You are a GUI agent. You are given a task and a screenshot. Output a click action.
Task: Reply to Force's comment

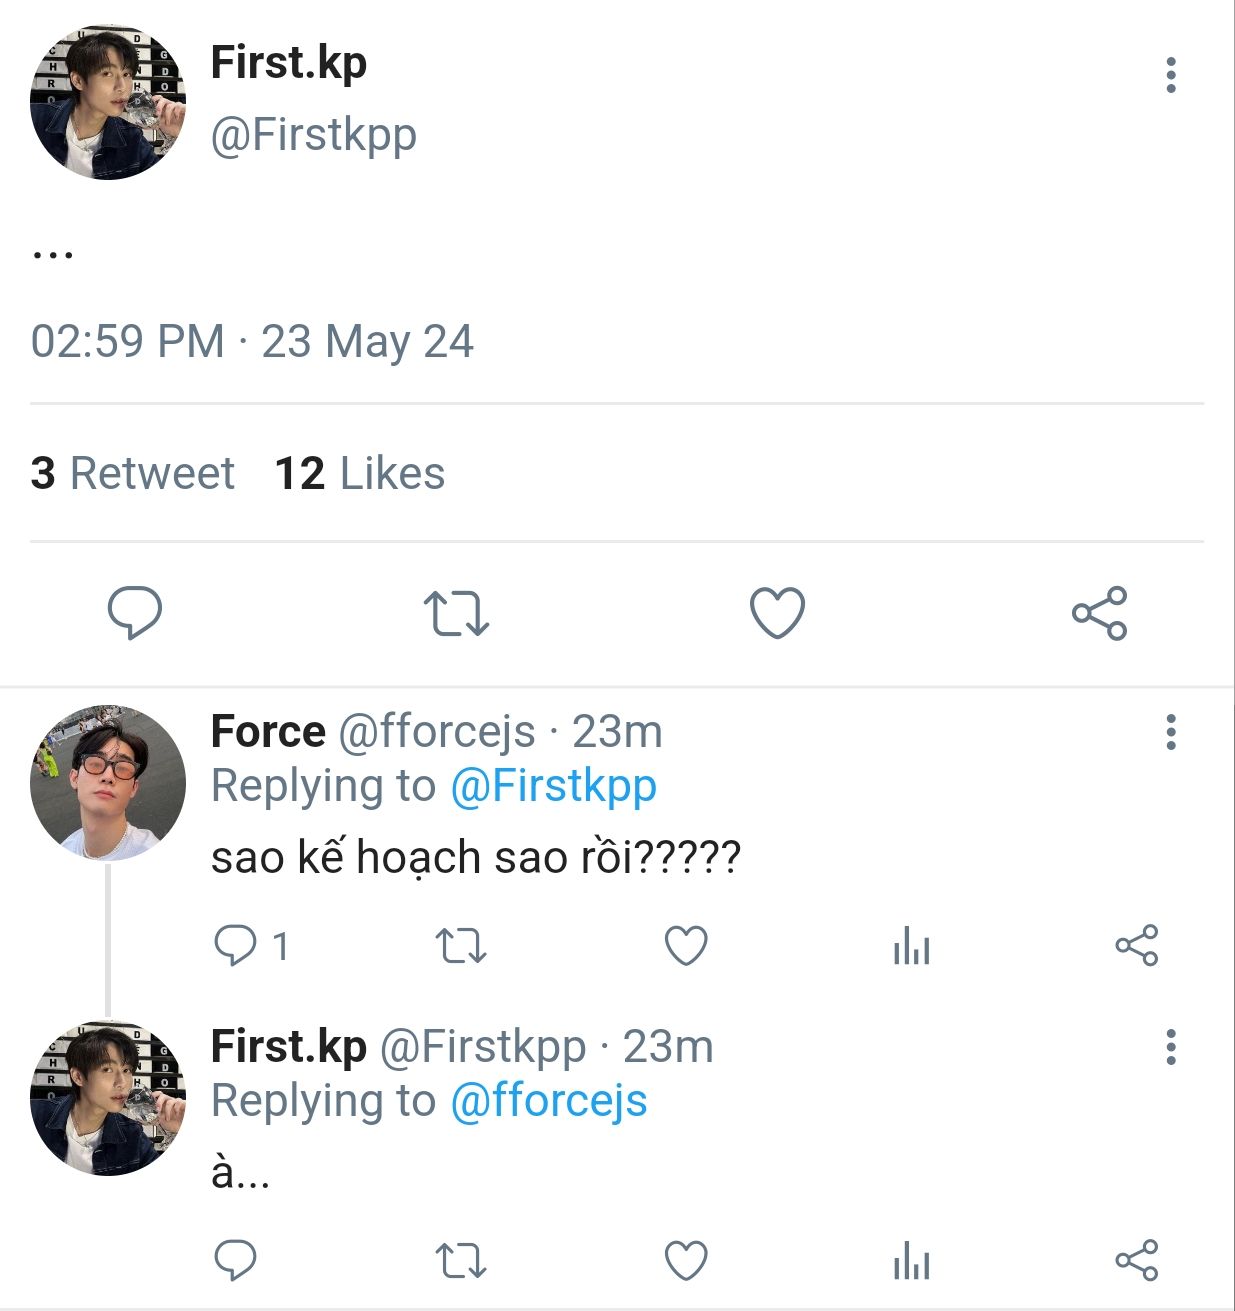[236, 945]
